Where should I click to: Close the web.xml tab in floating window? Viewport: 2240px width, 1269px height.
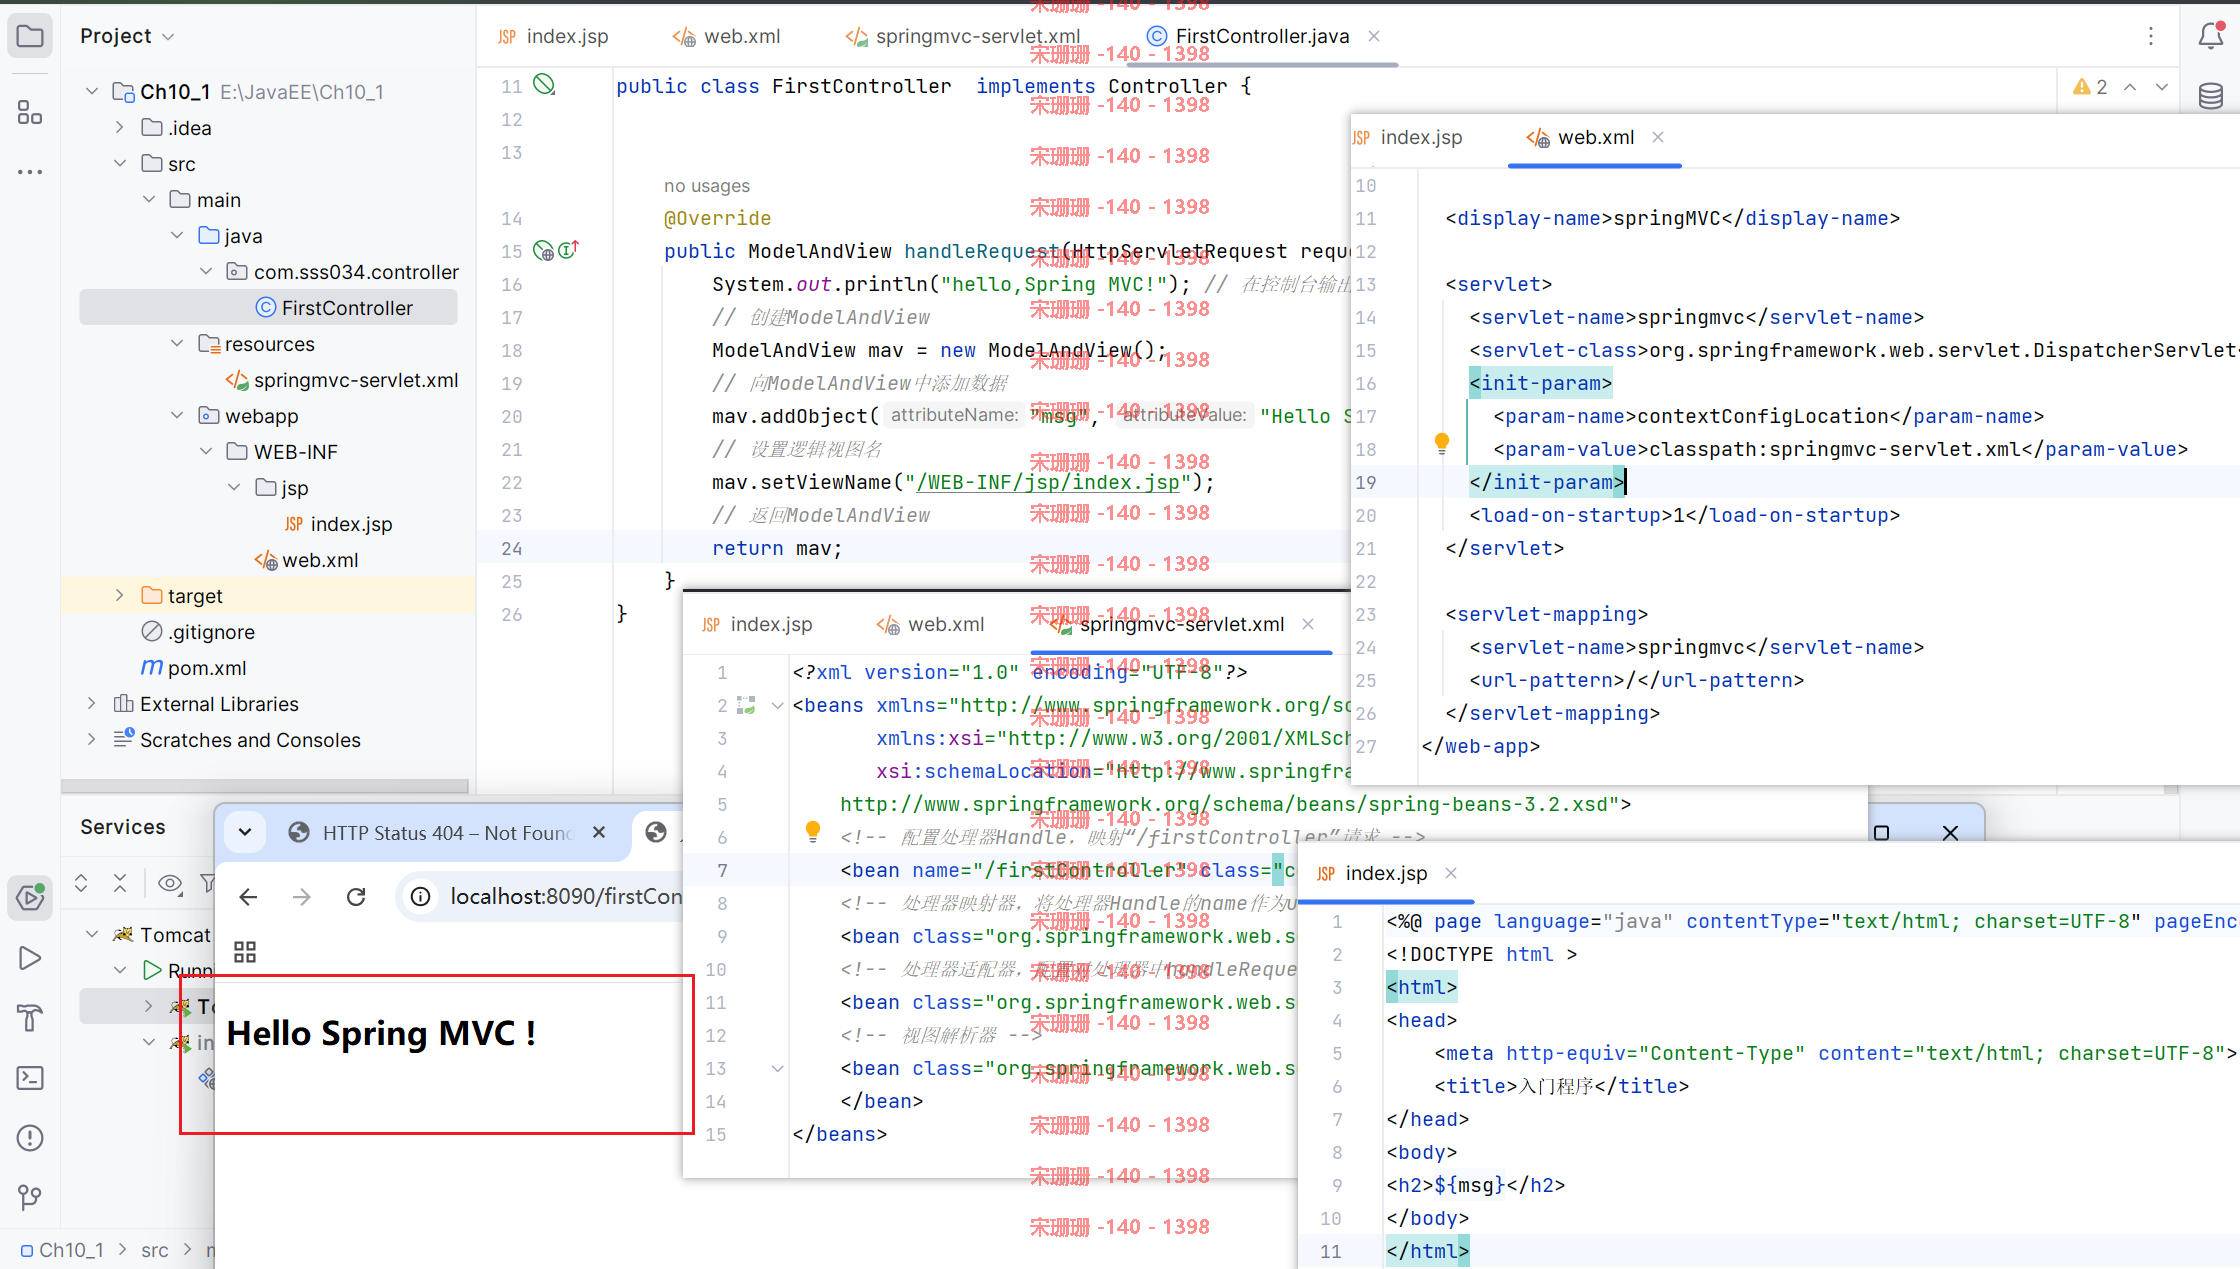pos(1658,137)
